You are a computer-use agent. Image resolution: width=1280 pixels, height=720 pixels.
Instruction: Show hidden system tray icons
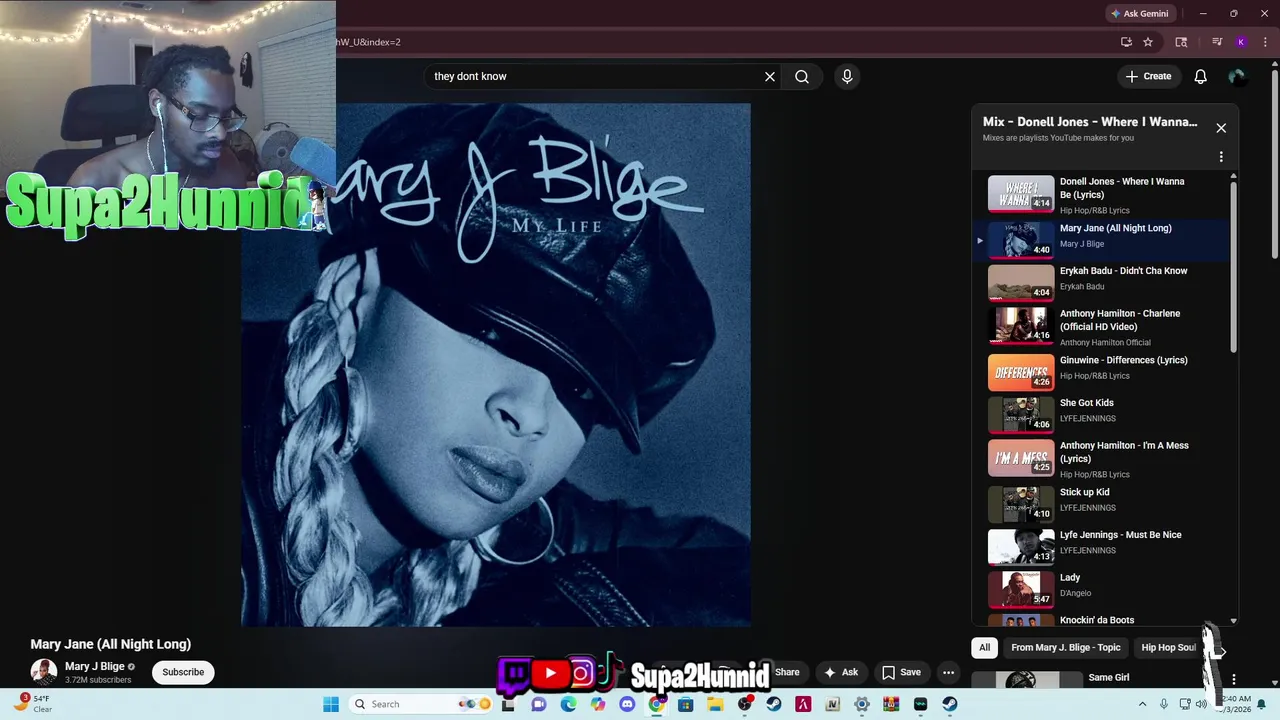tap(1143, 704)
